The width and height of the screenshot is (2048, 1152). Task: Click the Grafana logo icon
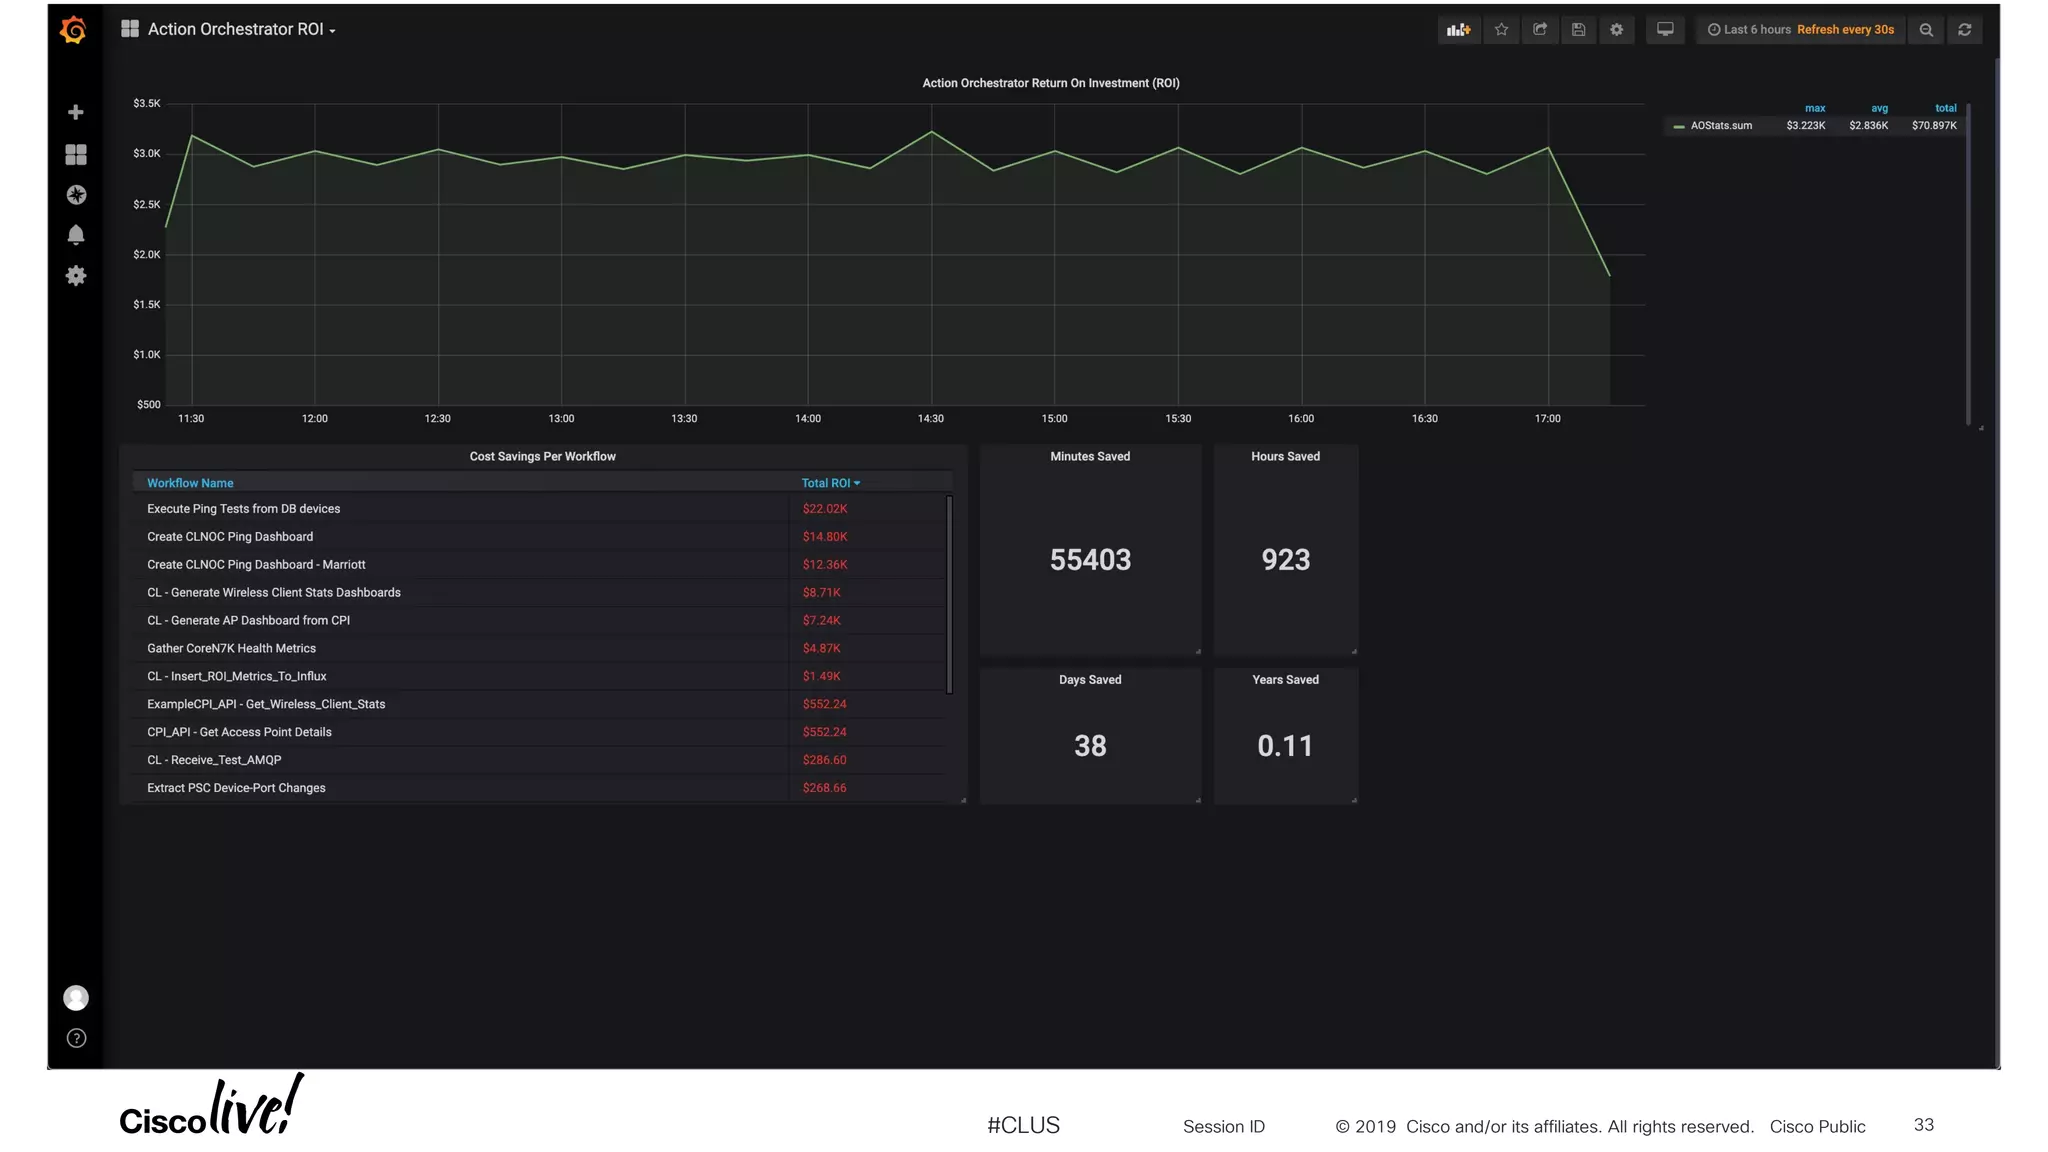point(73,30)
